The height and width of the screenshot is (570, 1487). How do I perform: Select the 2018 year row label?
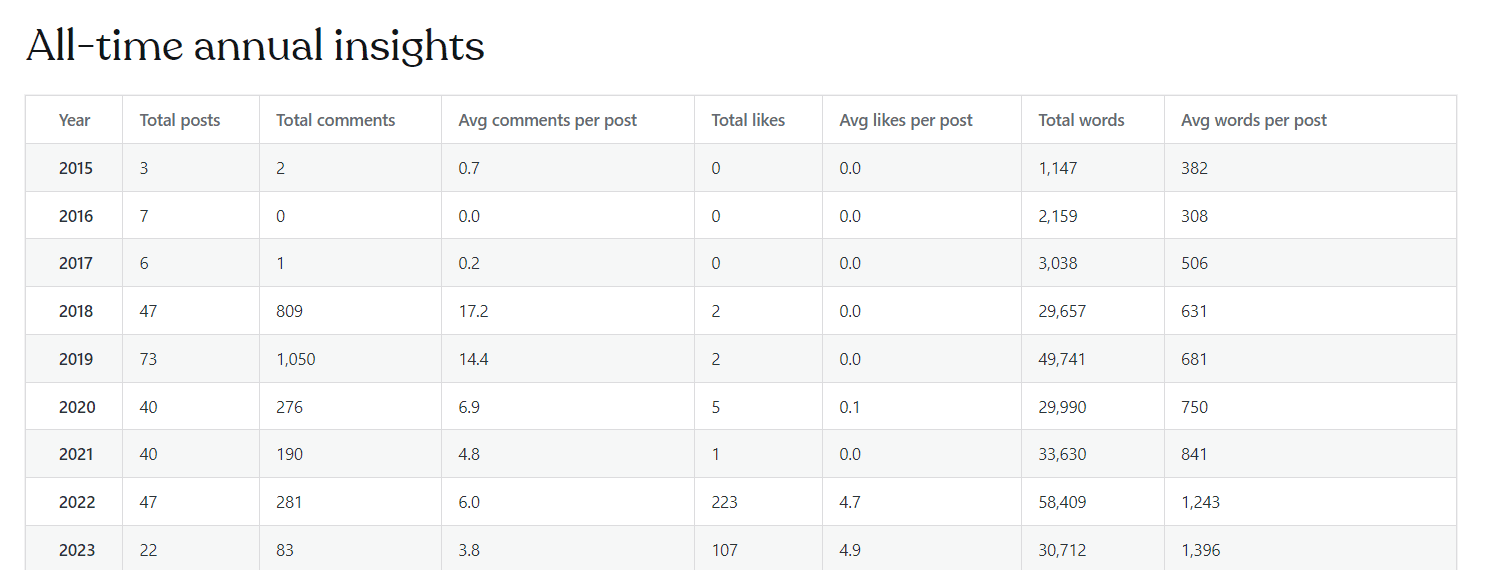(75, 311)
